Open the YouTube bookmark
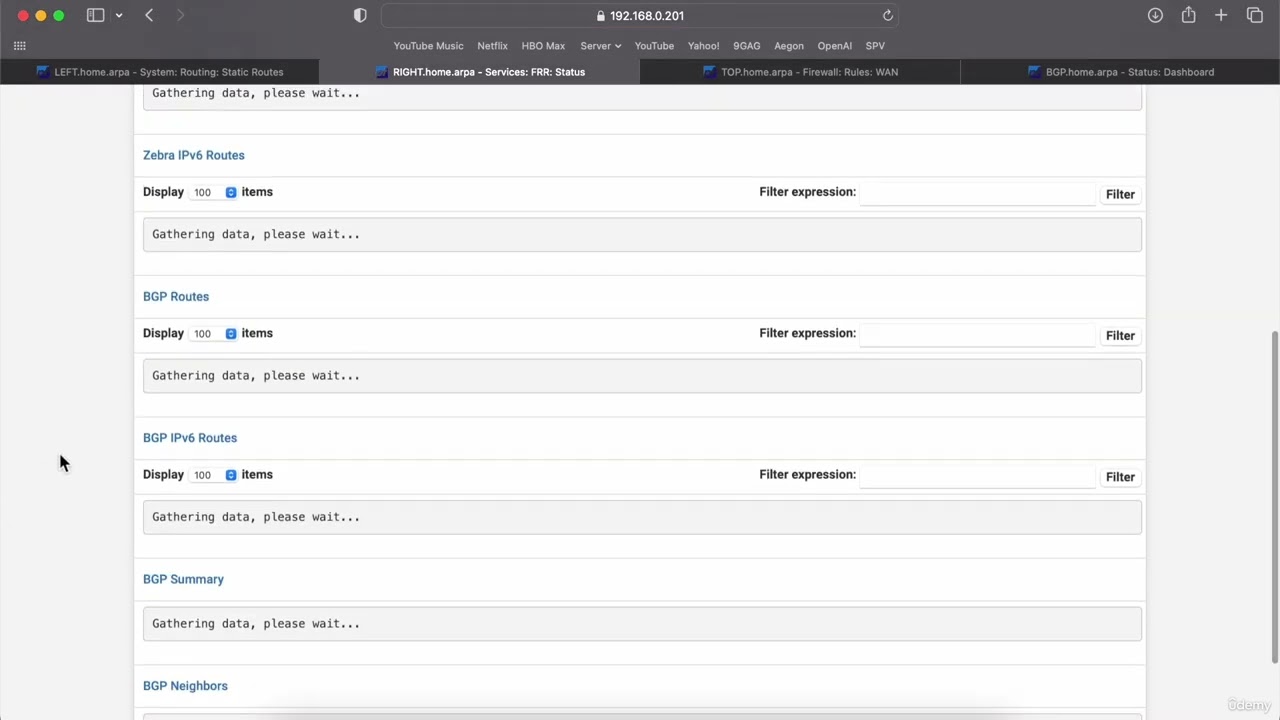Image resolution: width=1280 pixels, height=720 pixels. [654, 46]
